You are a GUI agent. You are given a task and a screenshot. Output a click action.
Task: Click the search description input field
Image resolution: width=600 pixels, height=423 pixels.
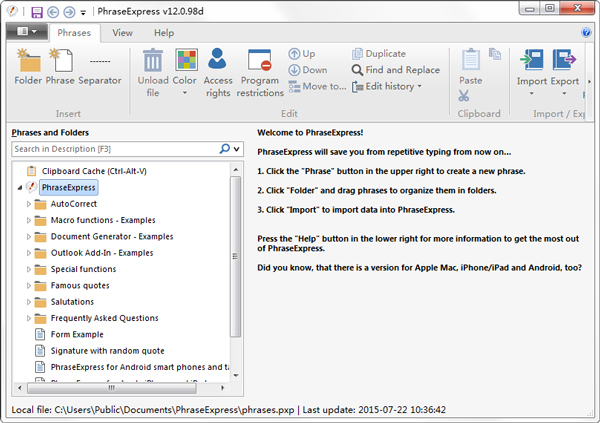[x=115, y=149]
